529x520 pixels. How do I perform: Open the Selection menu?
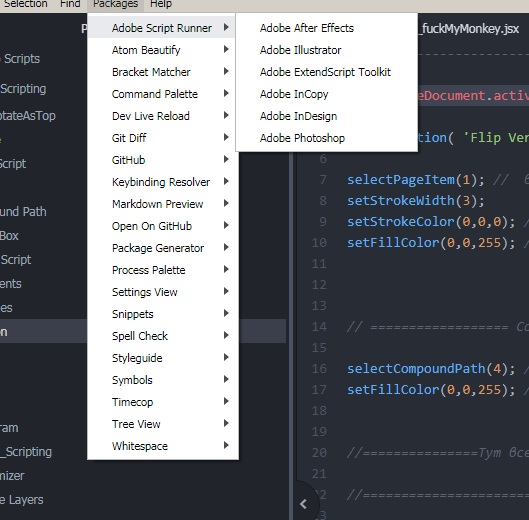(25, 4)
